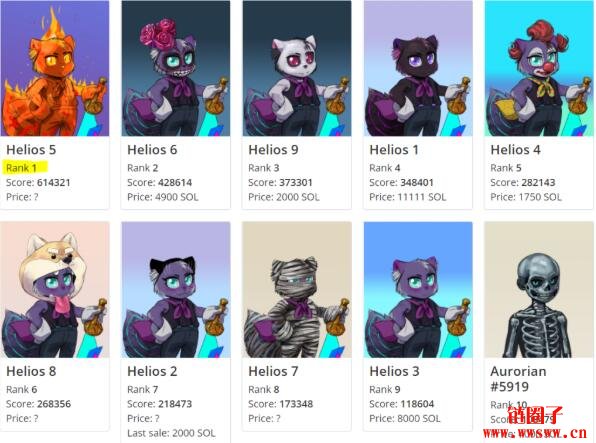Viewport: 596px width, 443px height.
Task: Click the Last sale 2000 SOL text
Action: click(171, 433)
